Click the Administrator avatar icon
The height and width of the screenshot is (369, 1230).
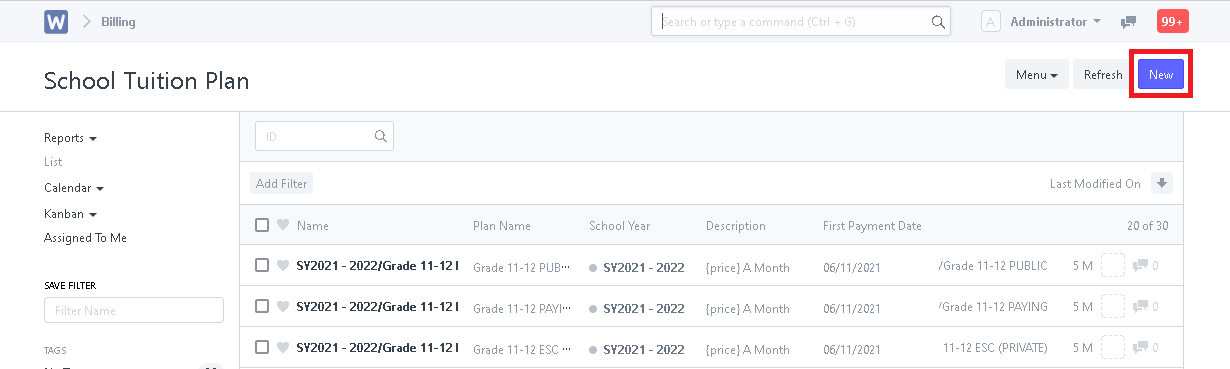point(991,21)
